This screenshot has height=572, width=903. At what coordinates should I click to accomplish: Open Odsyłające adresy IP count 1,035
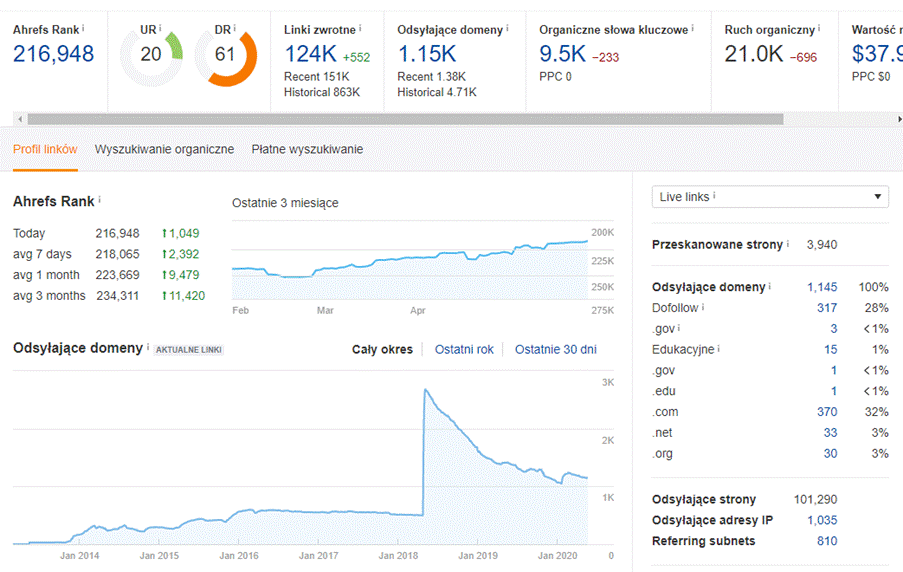pyautogui.click(x=822, y=520)
